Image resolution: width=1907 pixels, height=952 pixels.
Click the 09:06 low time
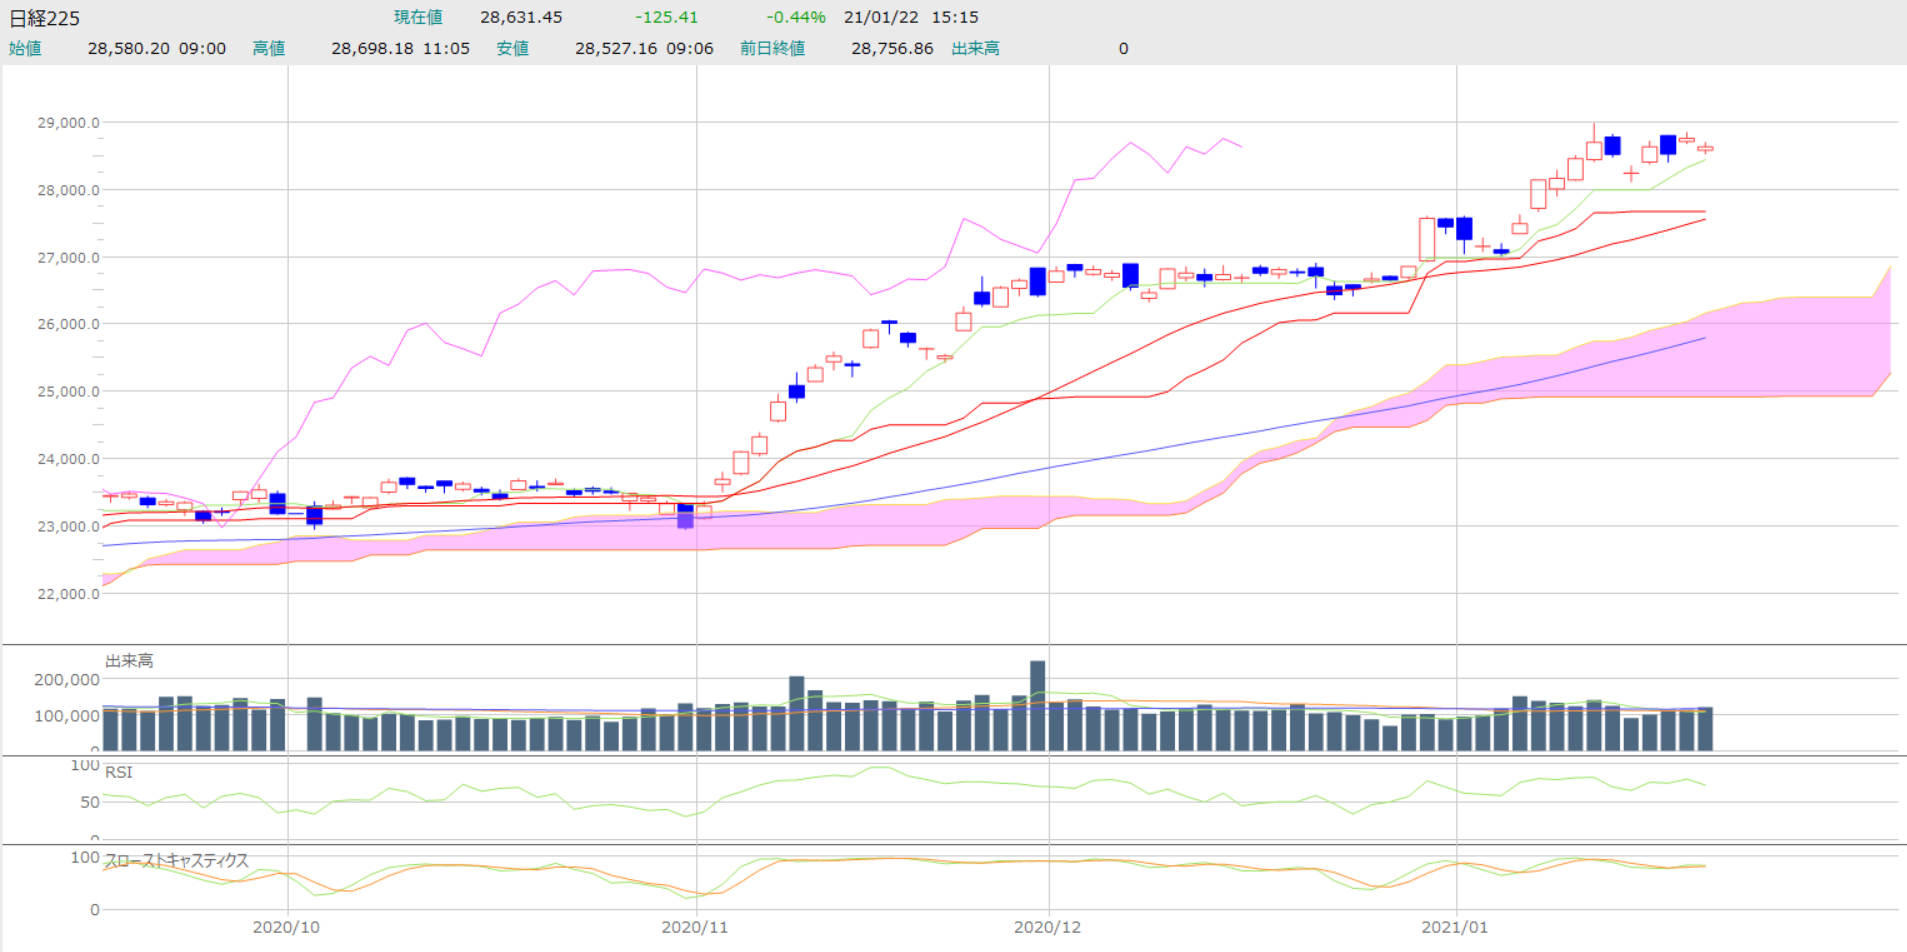(690, 48)
